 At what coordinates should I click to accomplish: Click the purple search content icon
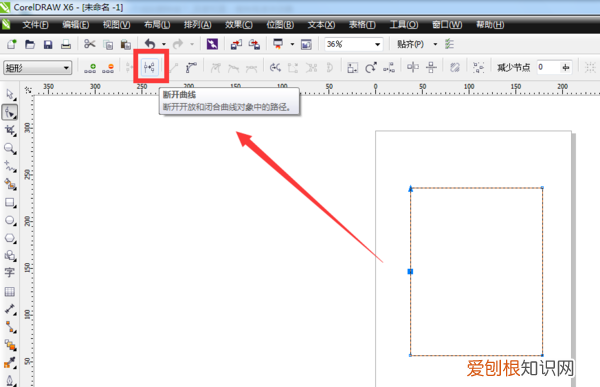(212, 44)
